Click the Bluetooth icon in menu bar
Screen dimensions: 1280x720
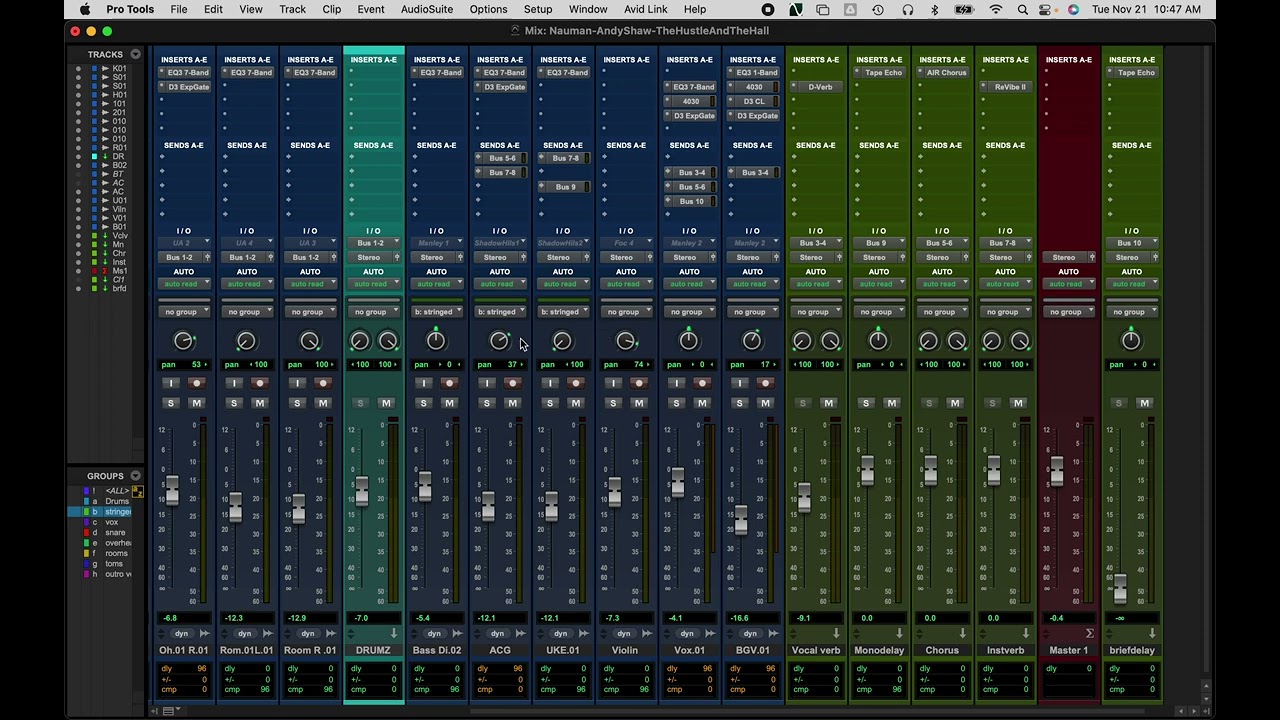pos(935,9)
